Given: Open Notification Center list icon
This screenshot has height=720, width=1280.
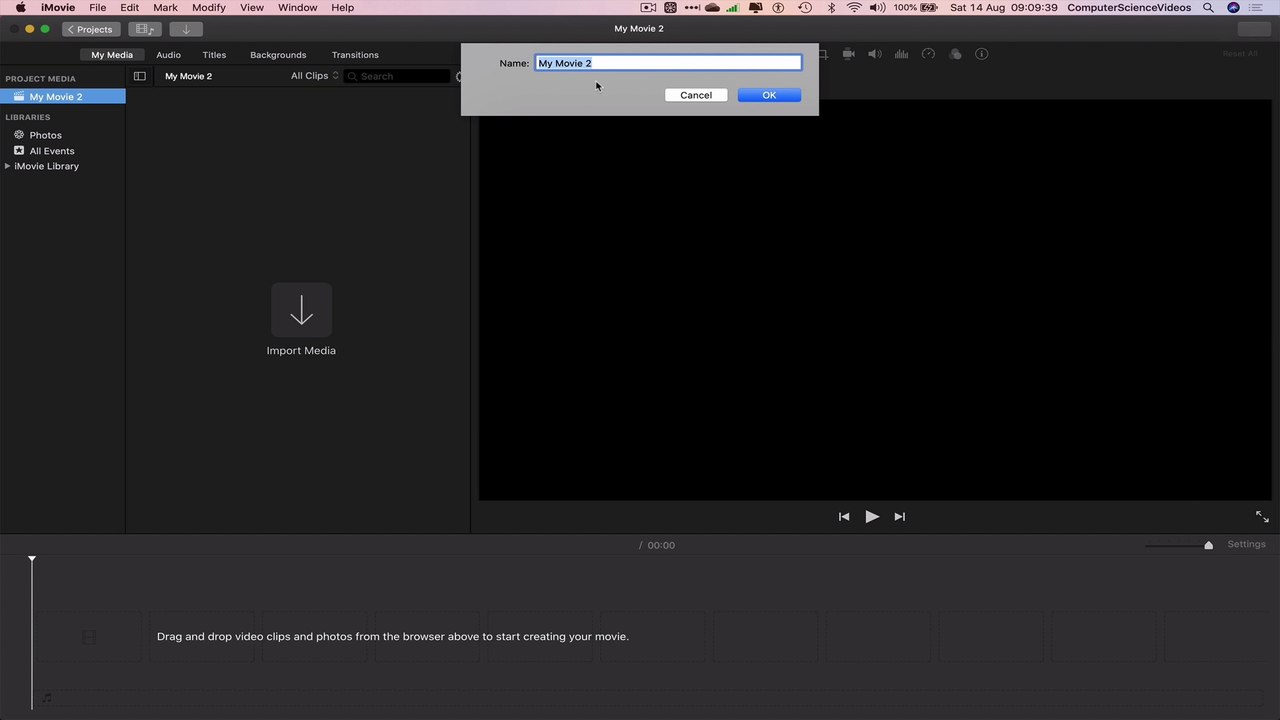Looking at the screenshot, I should click(1257, 8).
